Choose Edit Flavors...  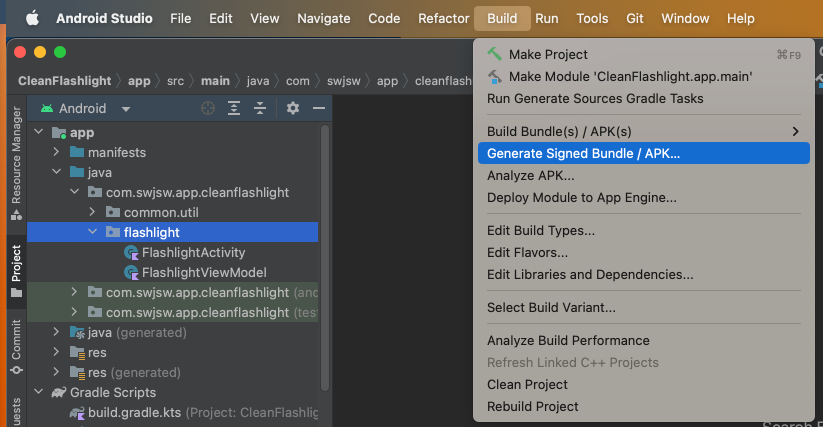tap(643, 253)
